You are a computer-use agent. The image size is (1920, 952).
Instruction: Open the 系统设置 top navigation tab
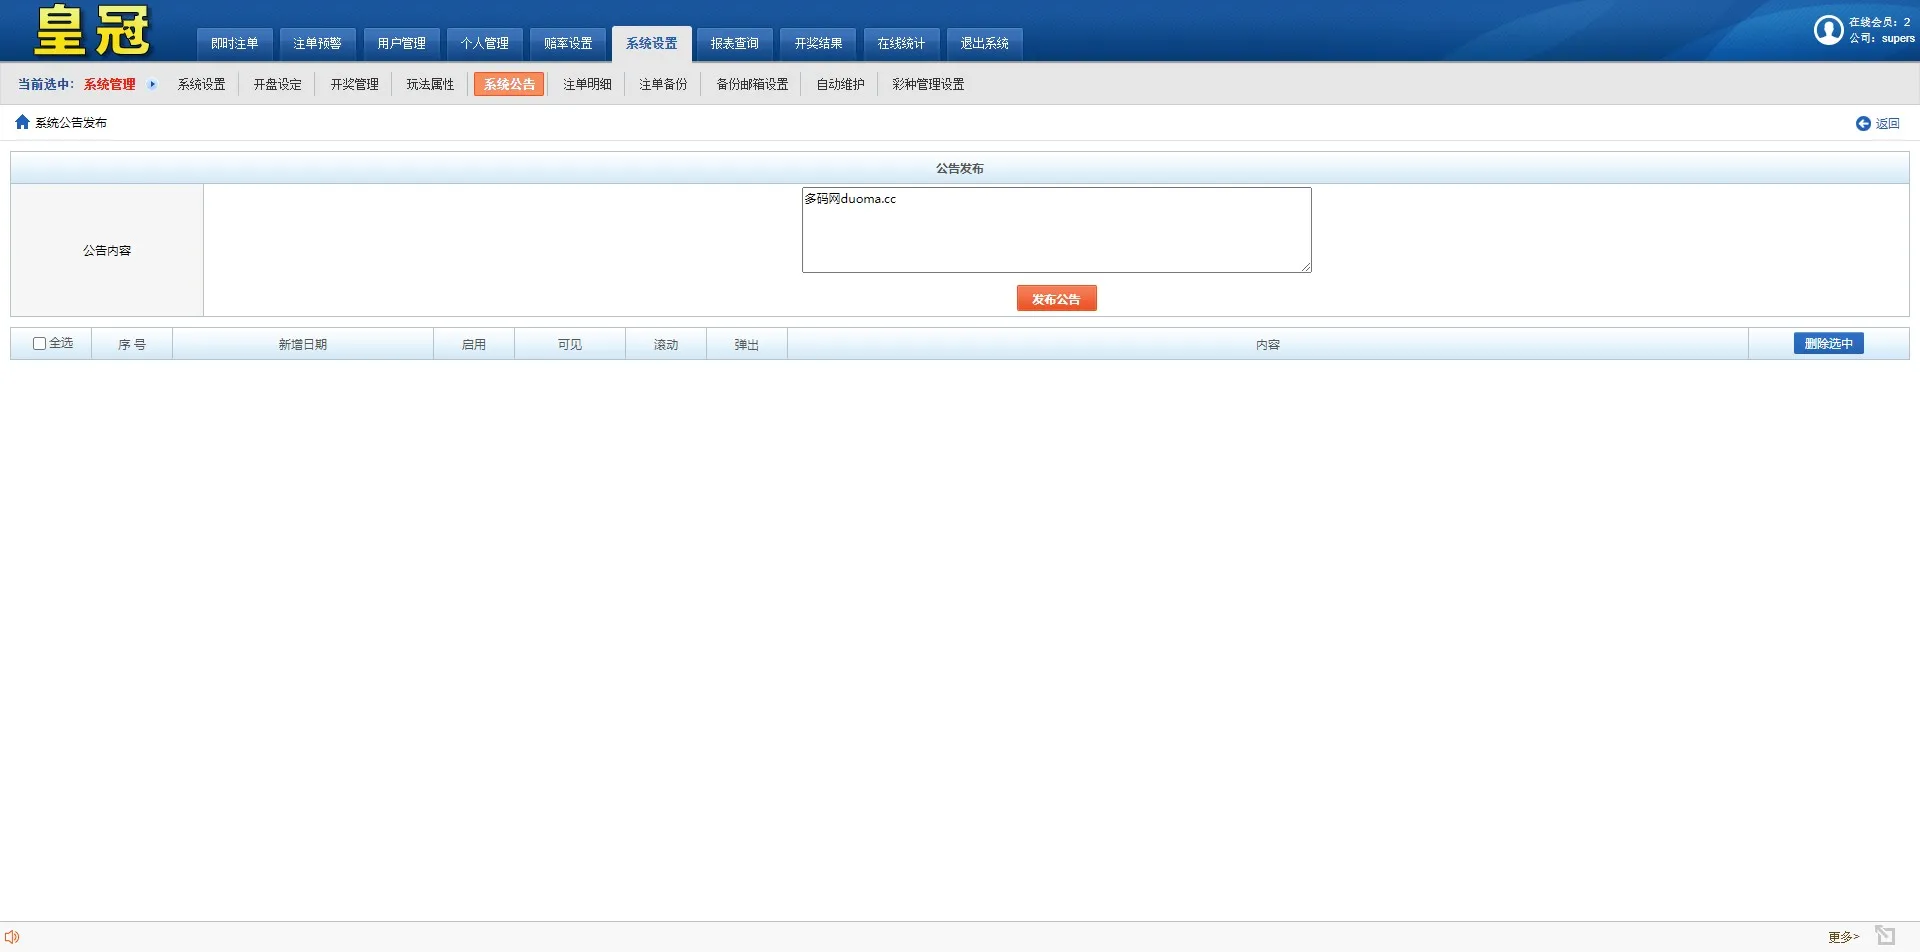(x=651, y=43)
